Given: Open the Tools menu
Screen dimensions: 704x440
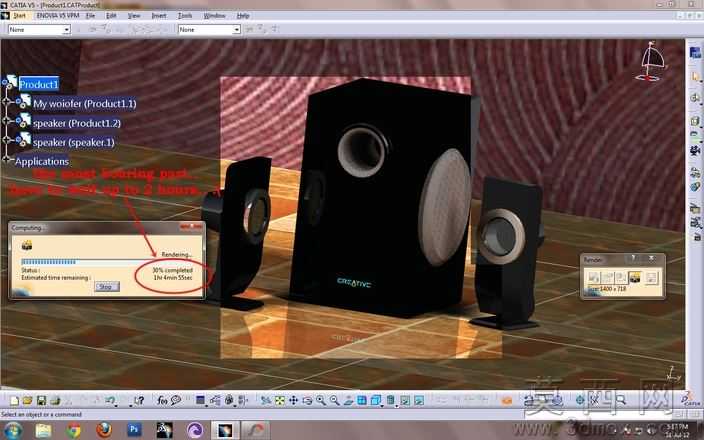Looking at the screenshot, I should point(185,16).
